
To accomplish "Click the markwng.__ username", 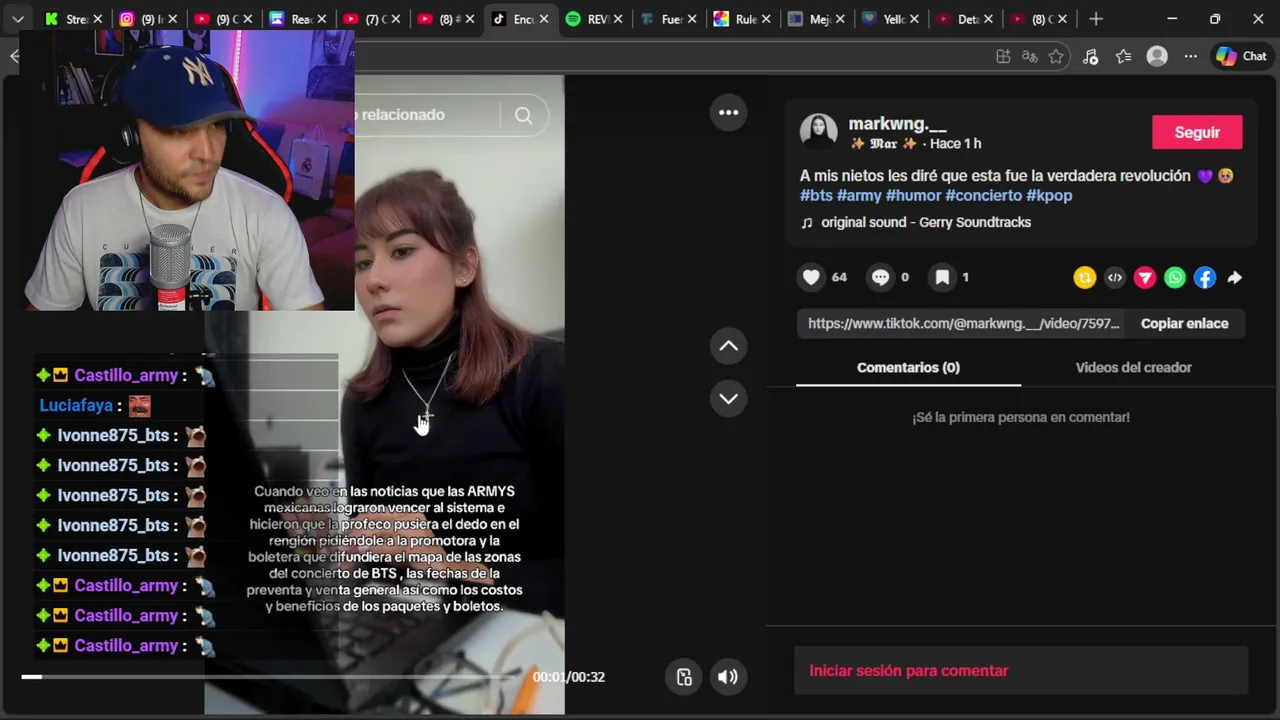I will tap(897, 124).
